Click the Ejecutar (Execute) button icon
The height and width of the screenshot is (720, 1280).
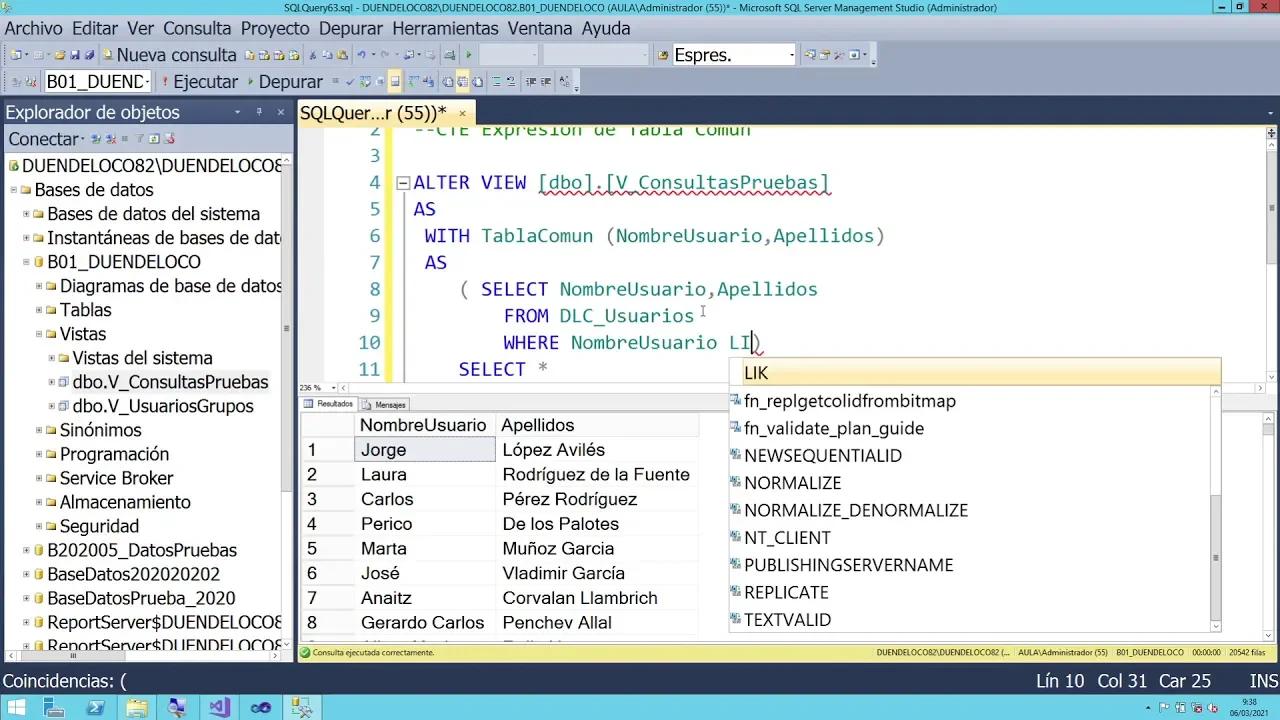click(x=163, y=81)
